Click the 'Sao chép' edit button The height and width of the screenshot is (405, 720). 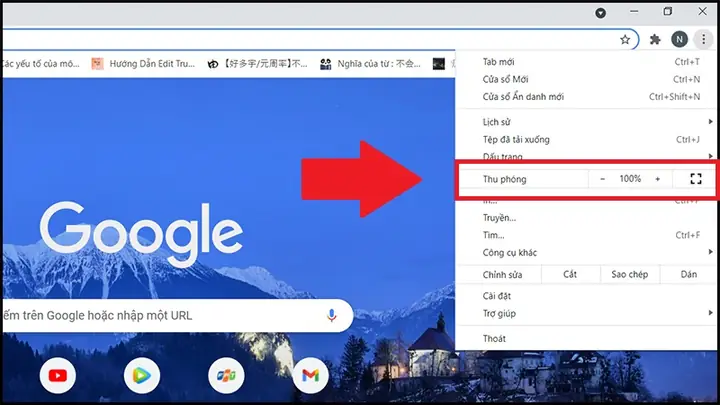[x=630, y=274]
